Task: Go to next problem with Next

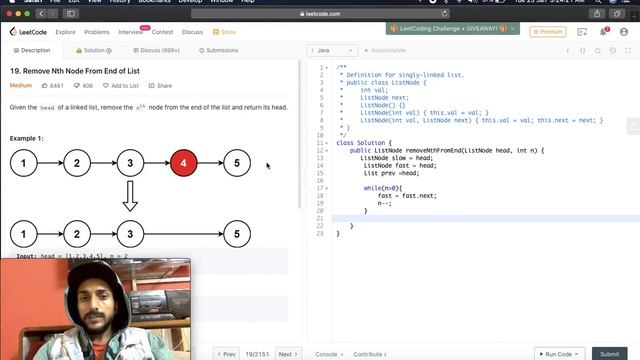Action: click(288, 354)
